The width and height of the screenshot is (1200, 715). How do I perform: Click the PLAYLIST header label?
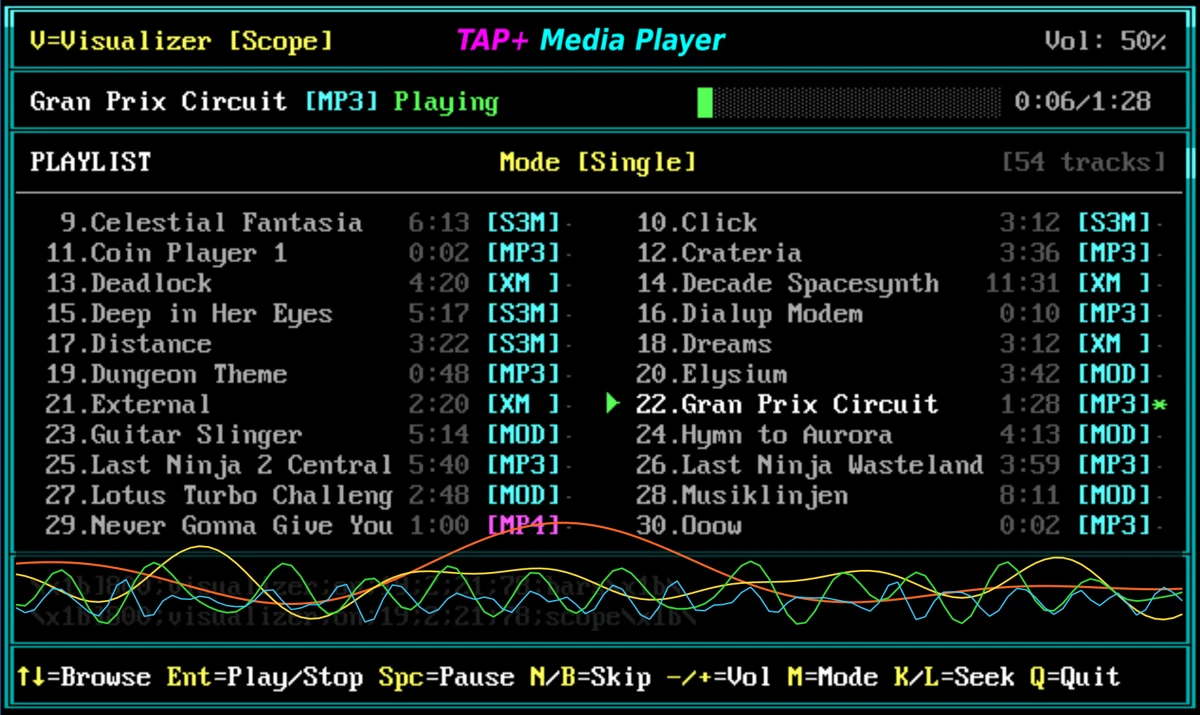pos(91,162)
